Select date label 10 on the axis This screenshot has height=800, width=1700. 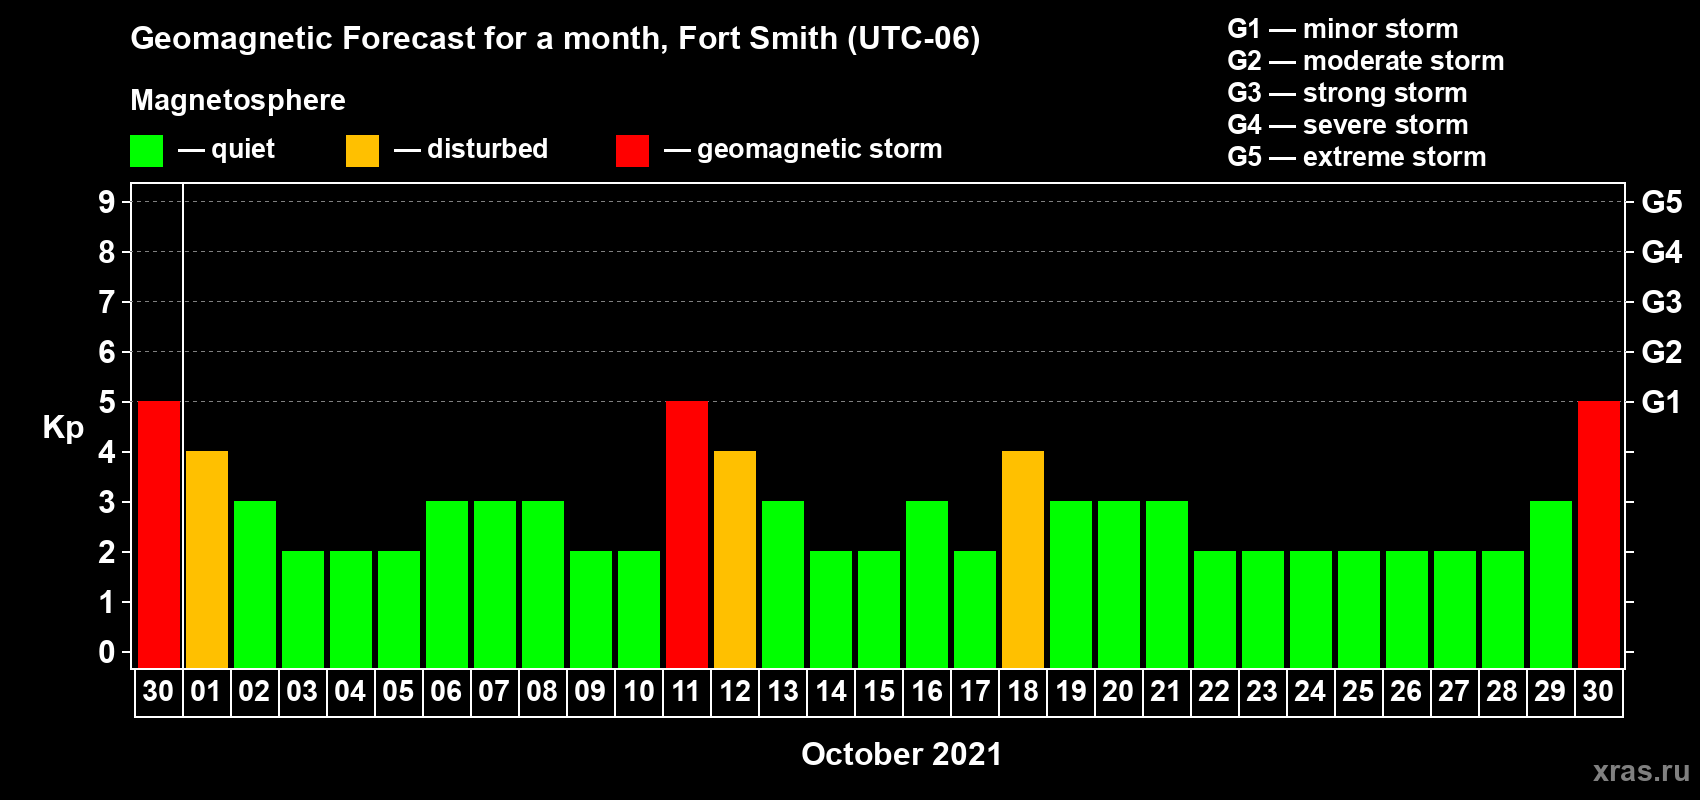[638, 692]
